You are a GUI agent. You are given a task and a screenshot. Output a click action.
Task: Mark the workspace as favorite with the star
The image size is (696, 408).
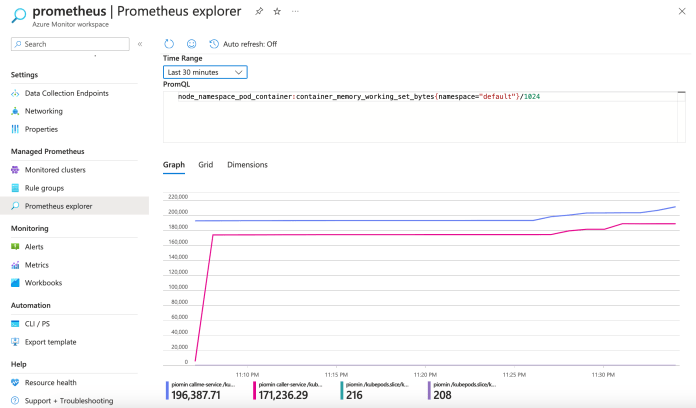tap(277, 12)
